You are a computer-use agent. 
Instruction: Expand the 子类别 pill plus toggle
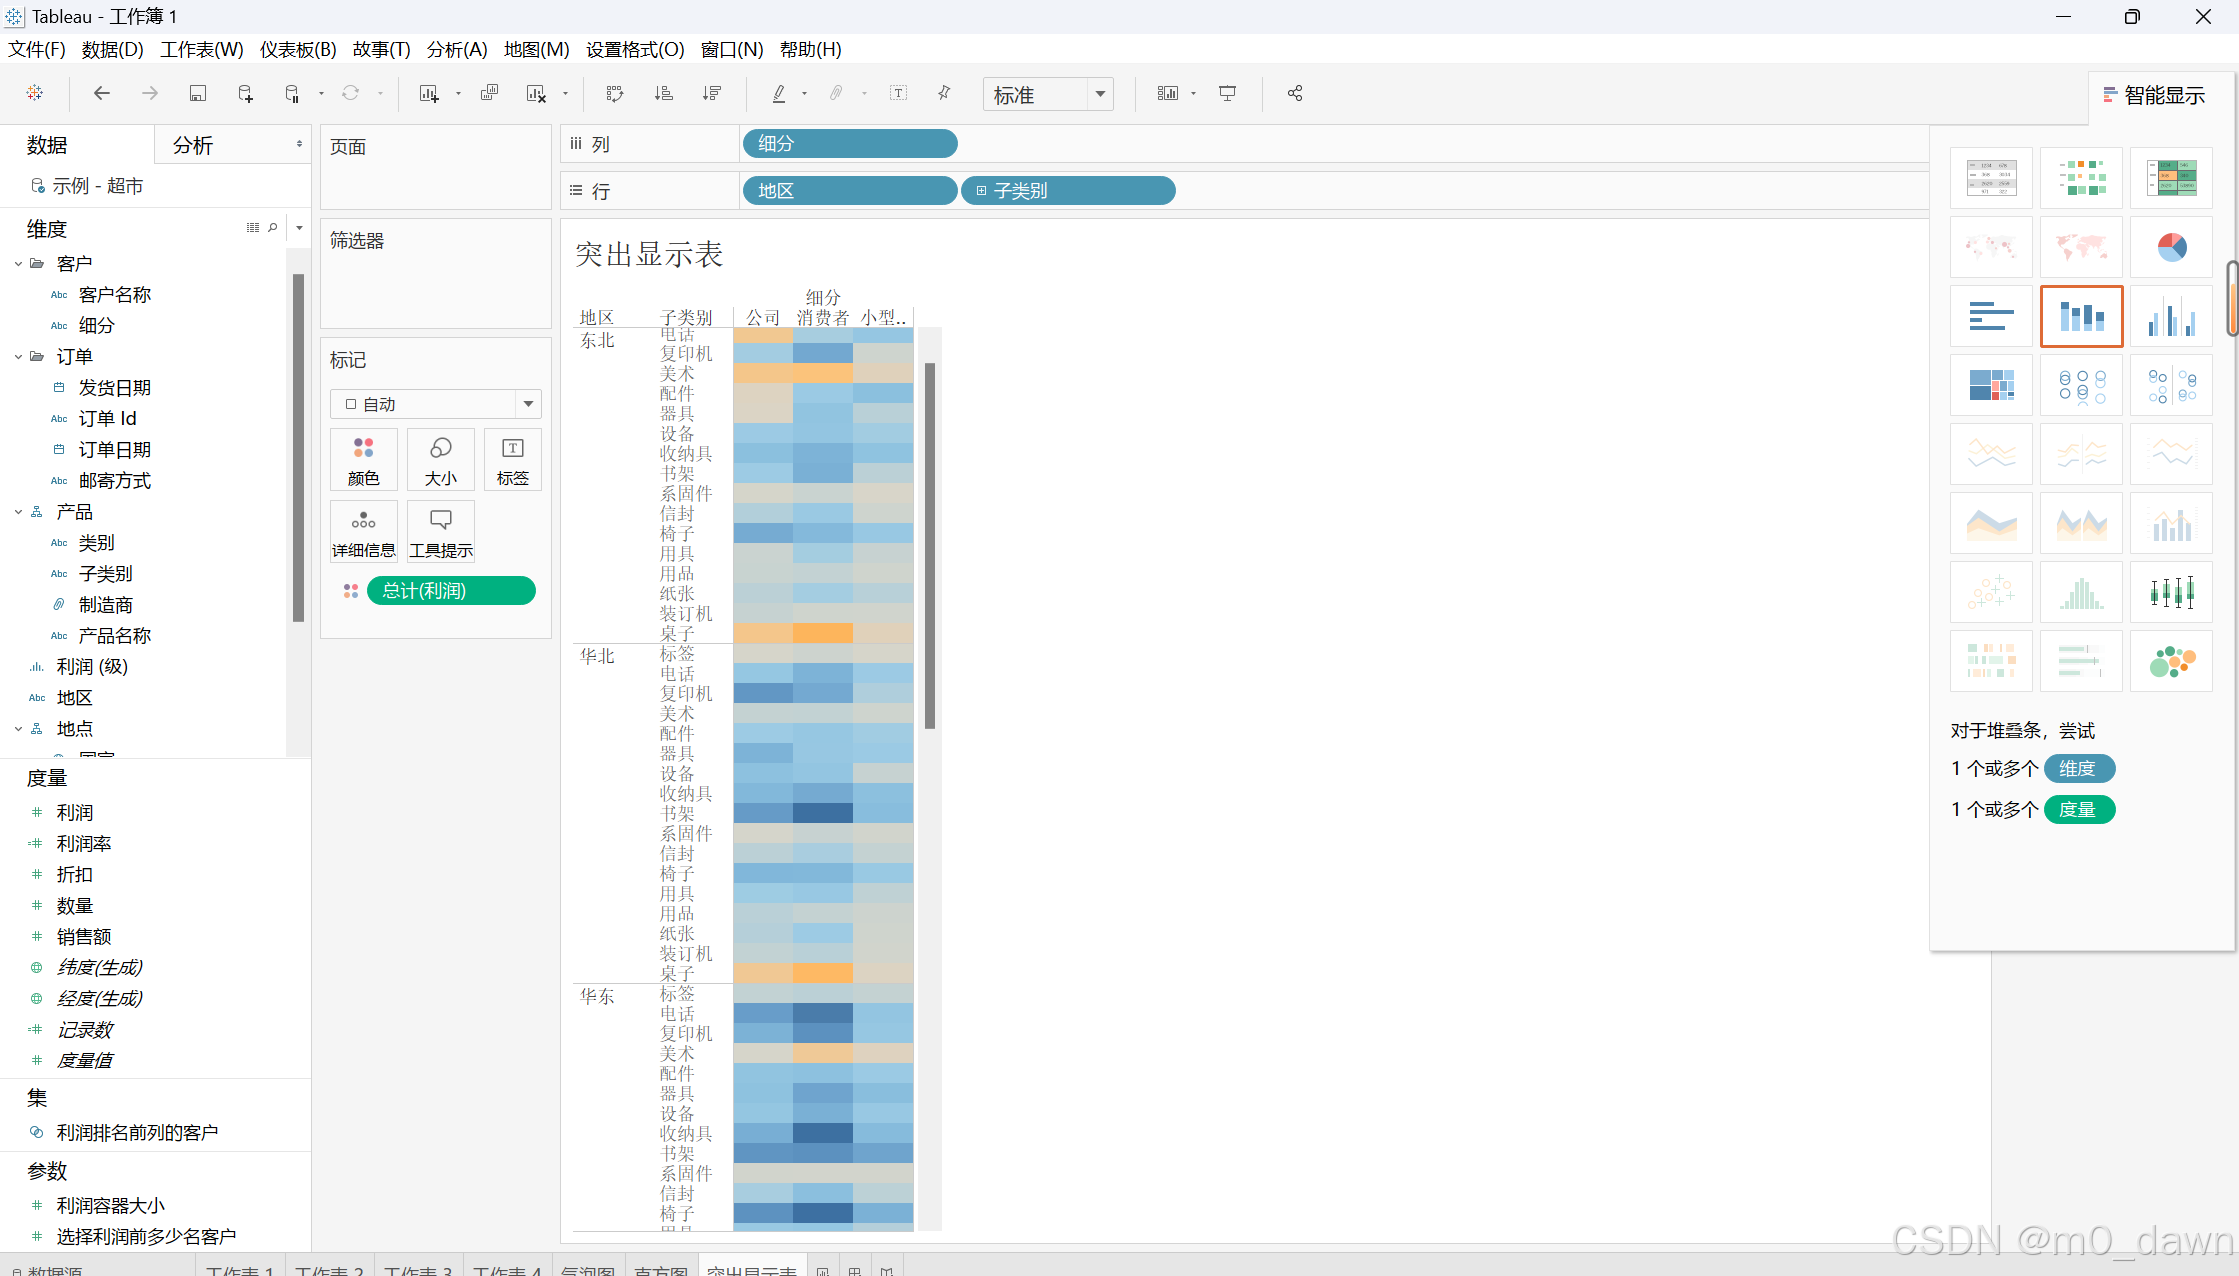pos(981,191)
